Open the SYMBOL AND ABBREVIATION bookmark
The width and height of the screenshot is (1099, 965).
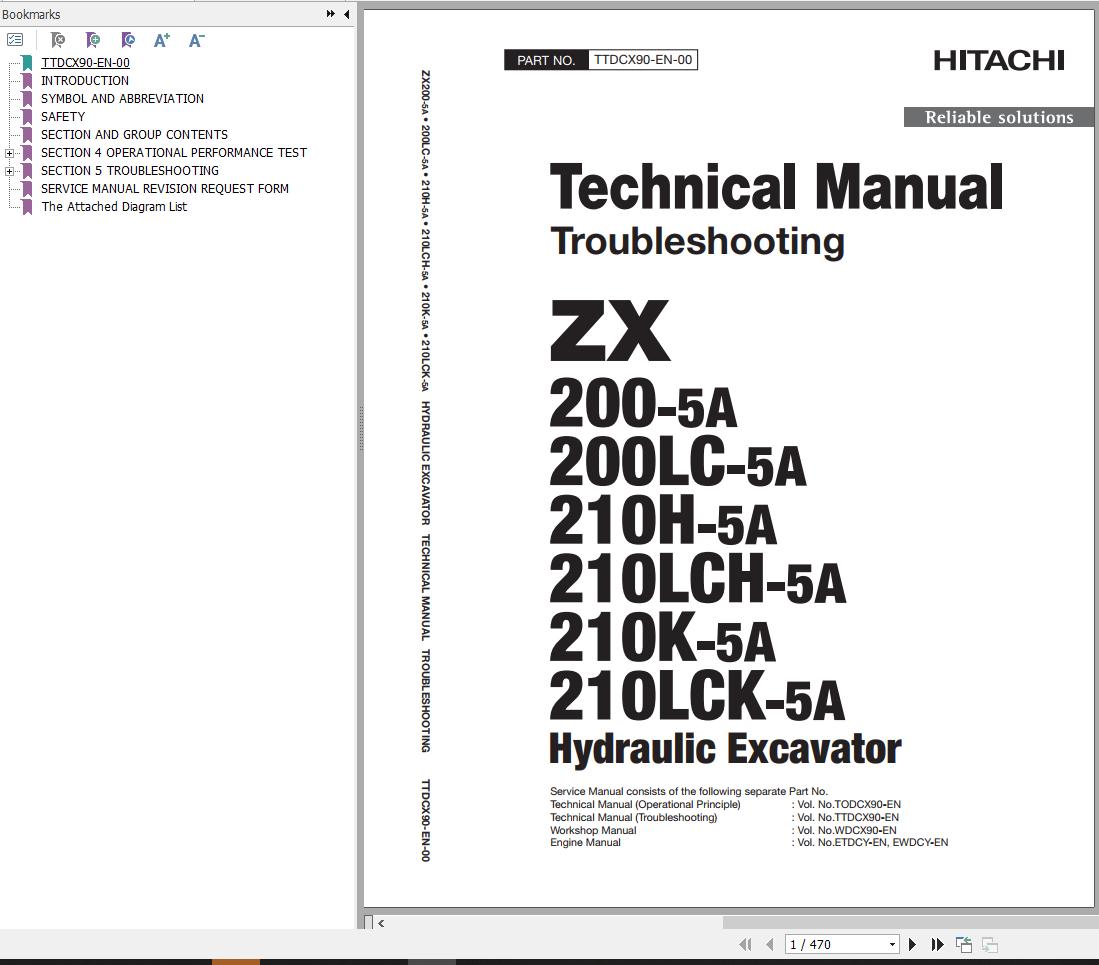pyautogui.click(x=123, y=99)
